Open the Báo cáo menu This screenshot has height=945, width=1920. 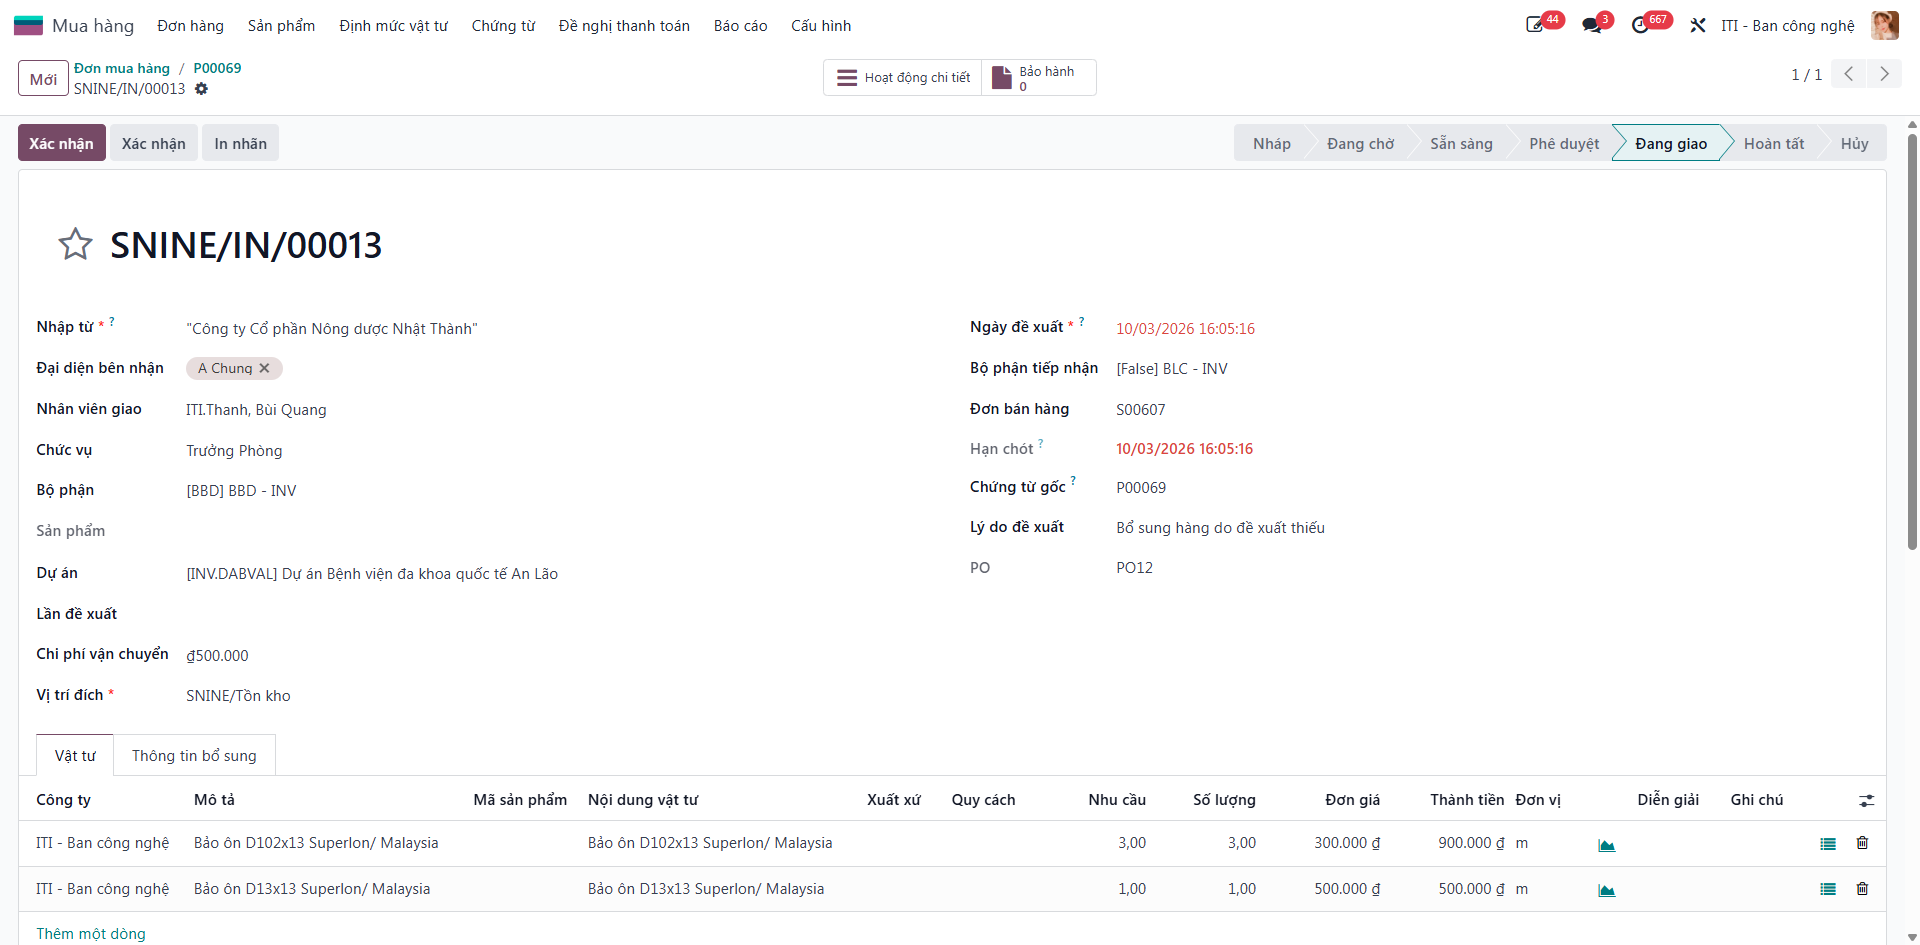740,25
